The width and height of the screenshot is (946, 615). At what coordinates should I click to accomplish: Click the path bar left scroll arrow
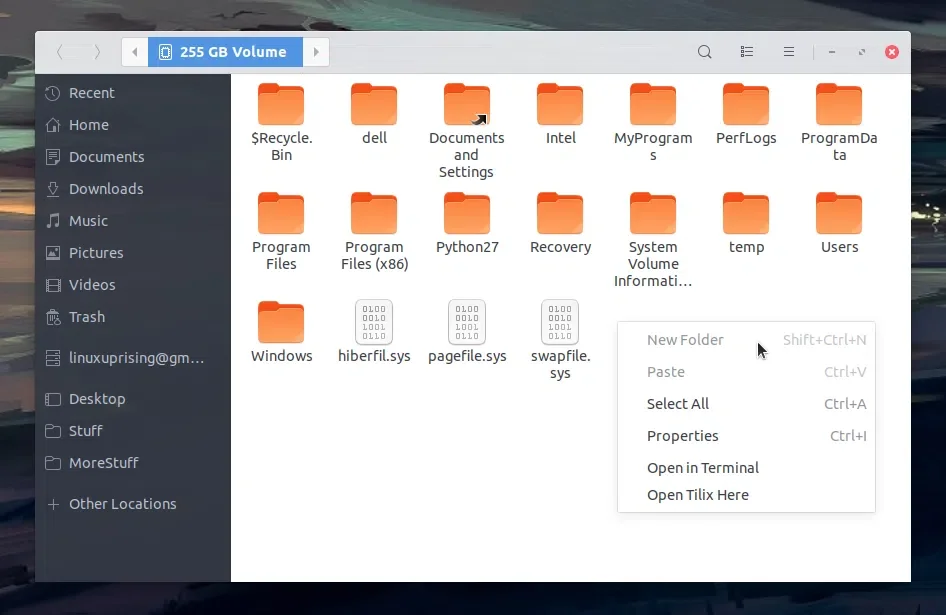click(x=135, y=52)
